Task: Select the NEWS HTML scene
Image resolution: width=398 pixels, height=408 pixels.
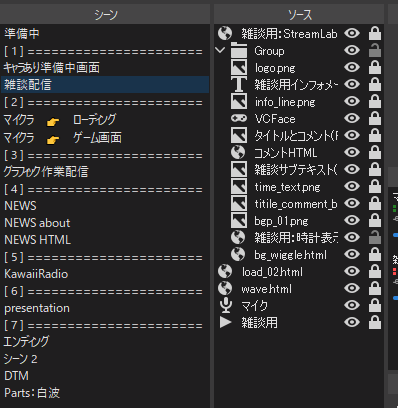Action: [105, 240]
